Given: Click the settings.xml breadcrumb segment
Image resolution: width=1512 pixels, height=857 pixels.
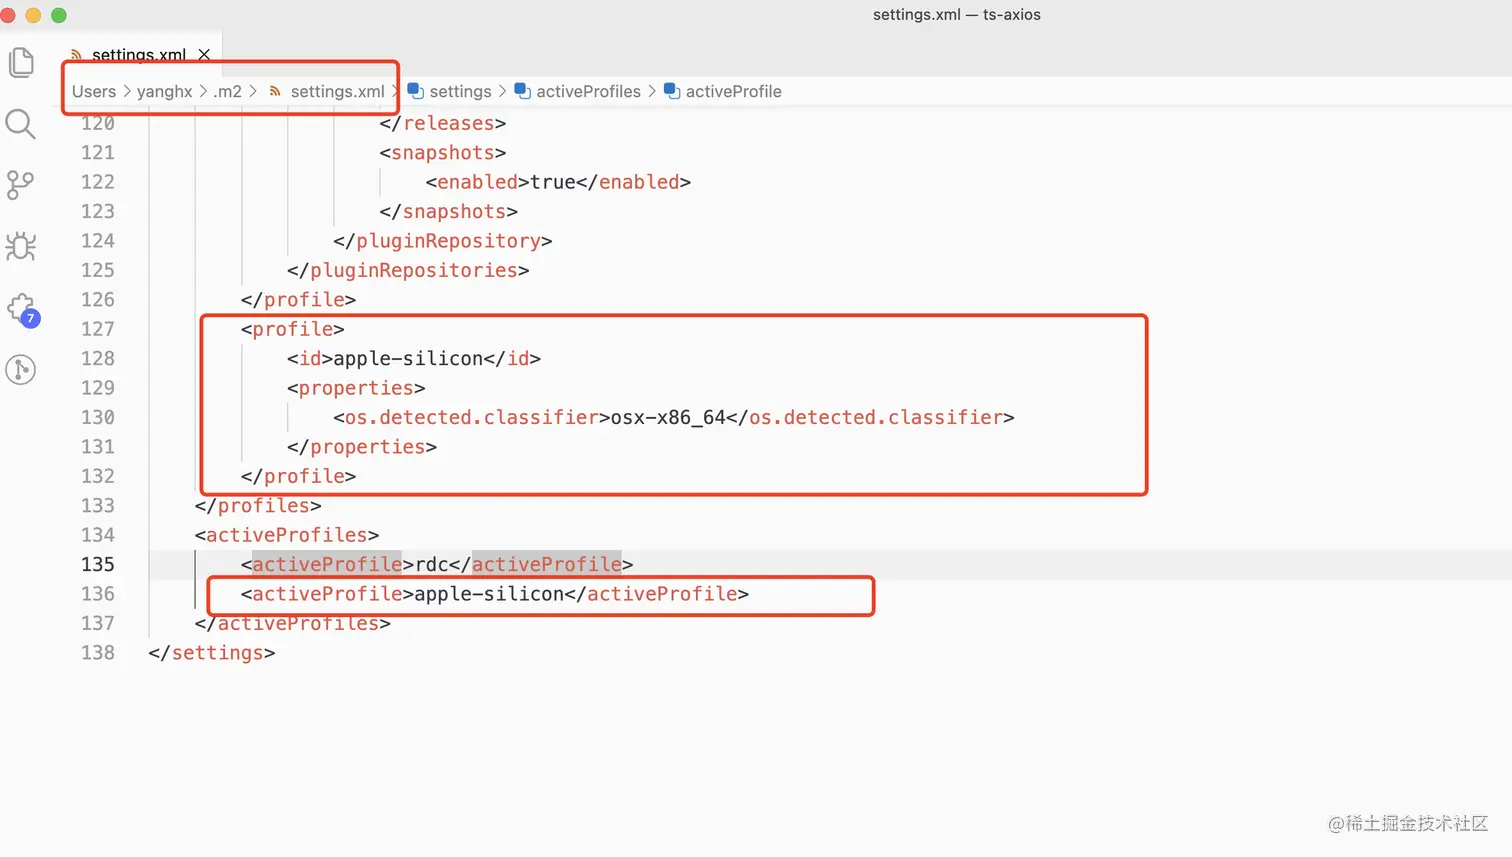Looking at the screenshot, I should click(x=337, y=91).
